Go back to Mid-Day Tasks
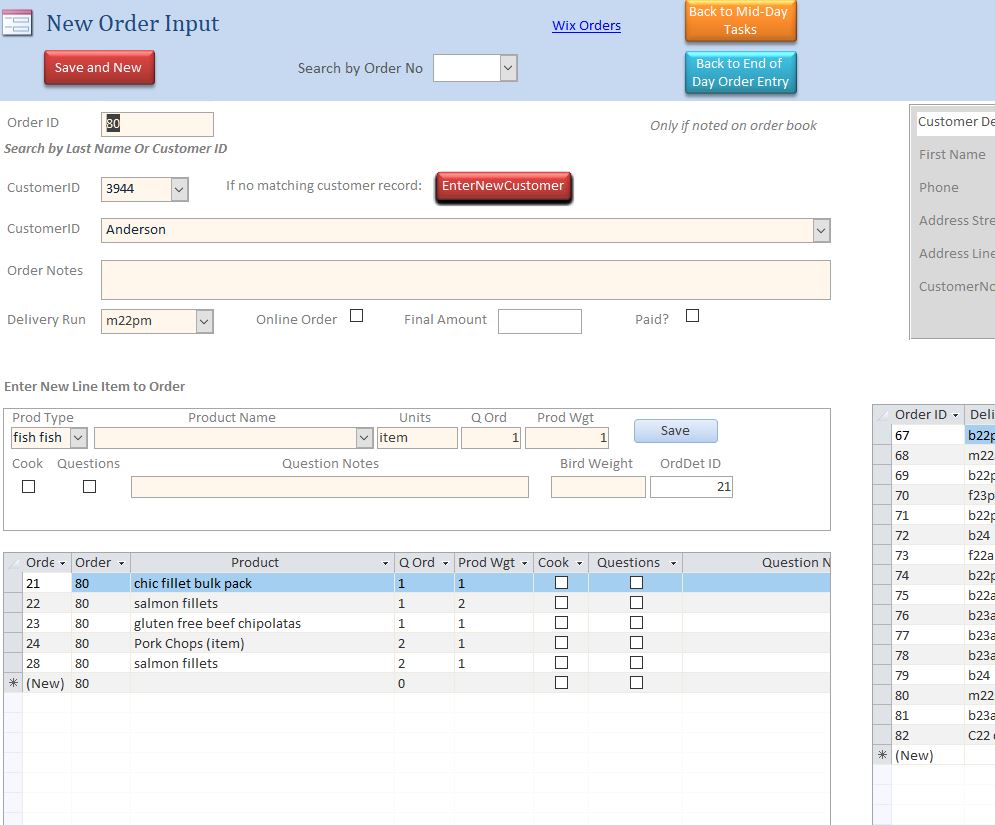Image resolution: width=995 pixels, height=825 pixels. point(740,21)
